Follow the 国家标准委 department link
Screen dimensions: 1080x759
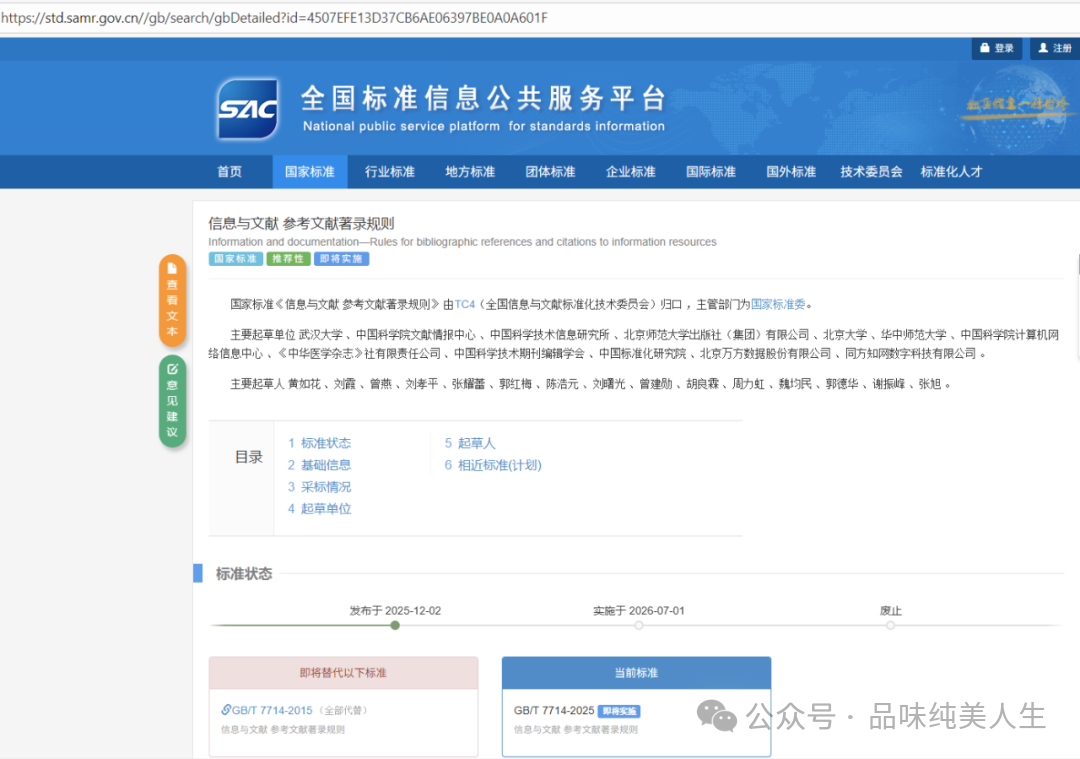point(778,304)
